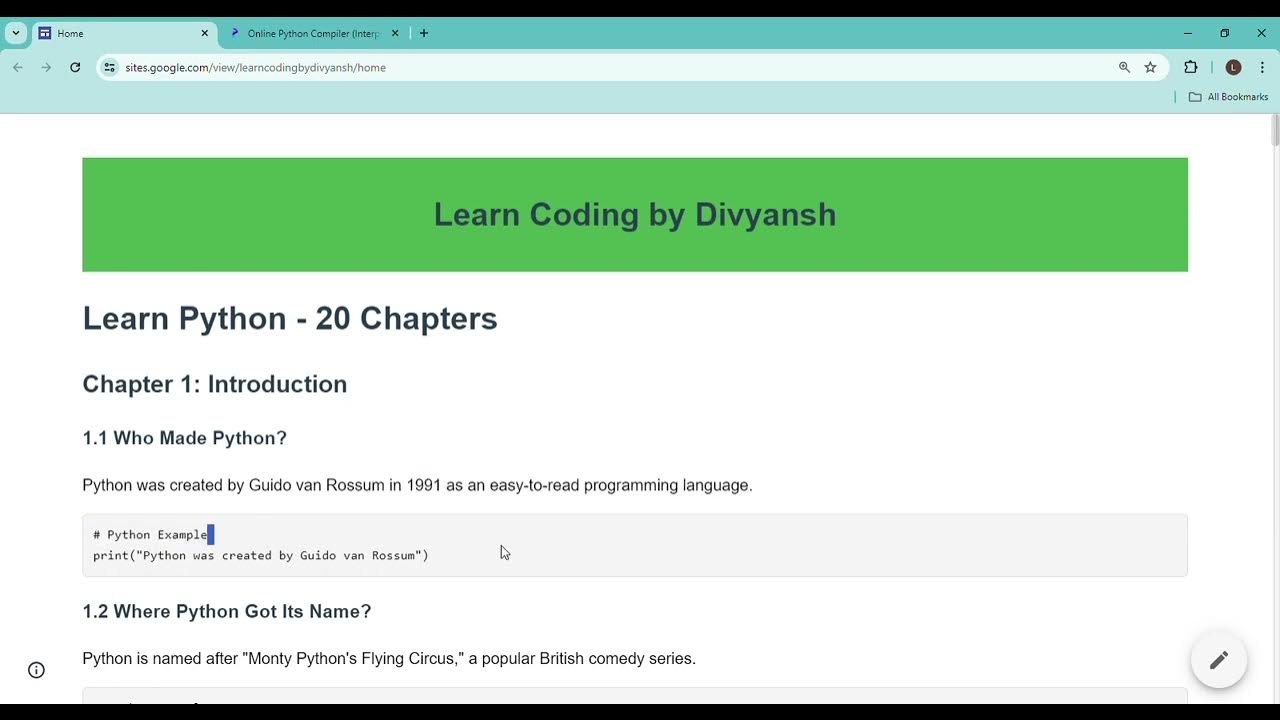
Task: Go back to previous page
Action: pyautogui.click(x=18, y=67)
